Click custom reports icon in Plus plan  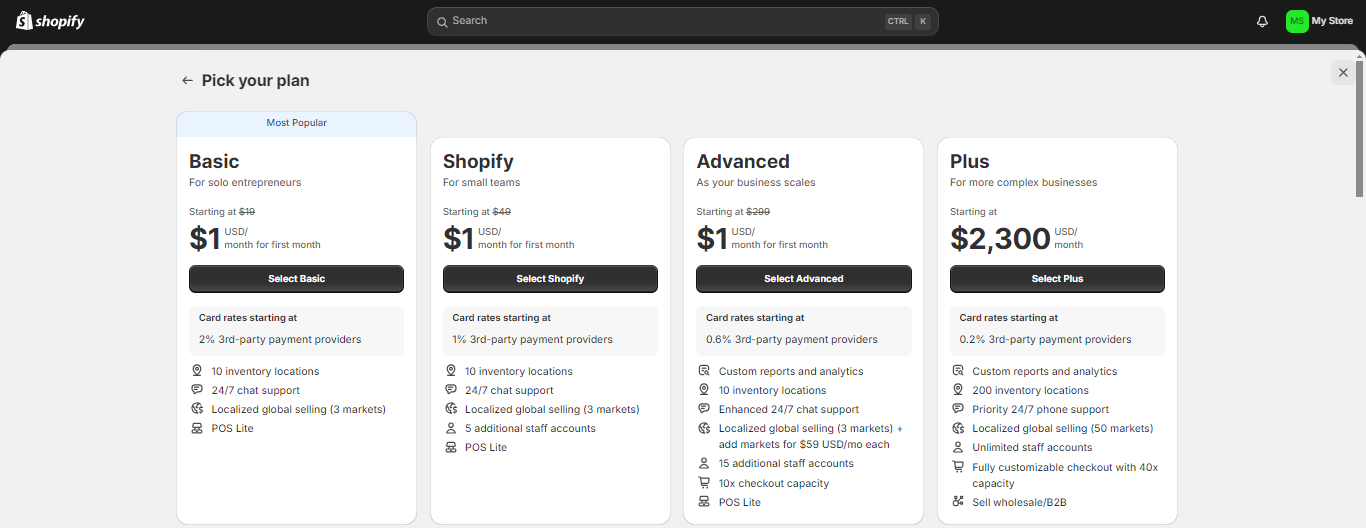pos(958,371)
